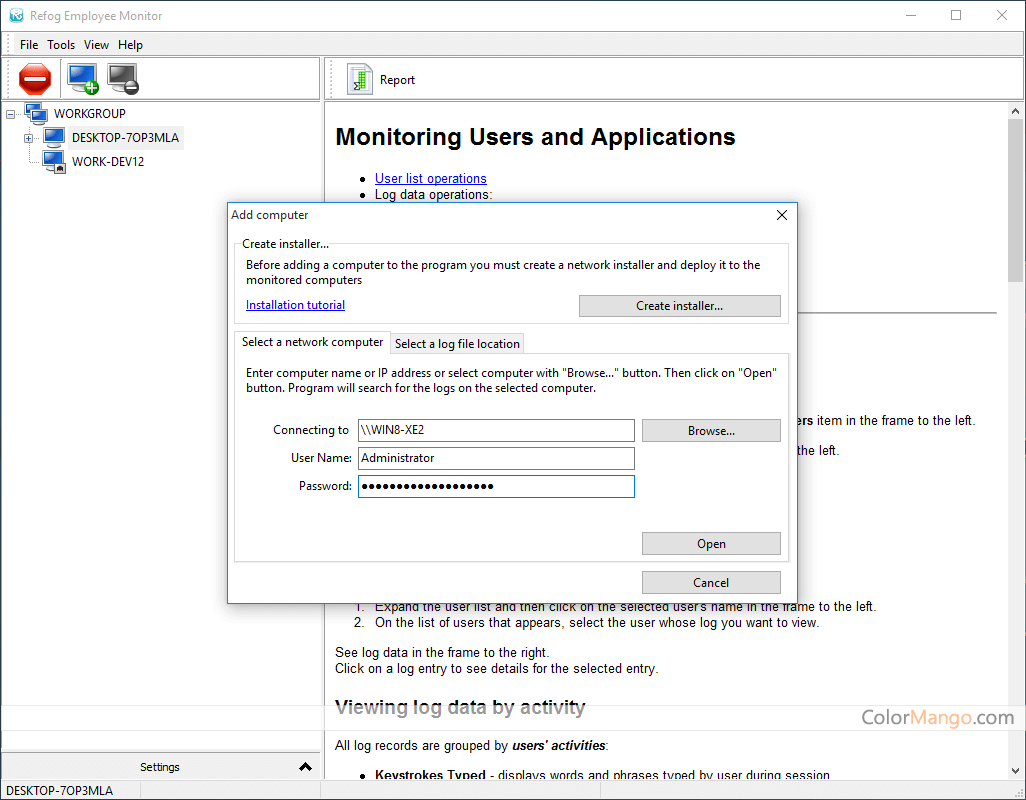
Task: Open the Installation tutorial link
Action: (295, 305)
